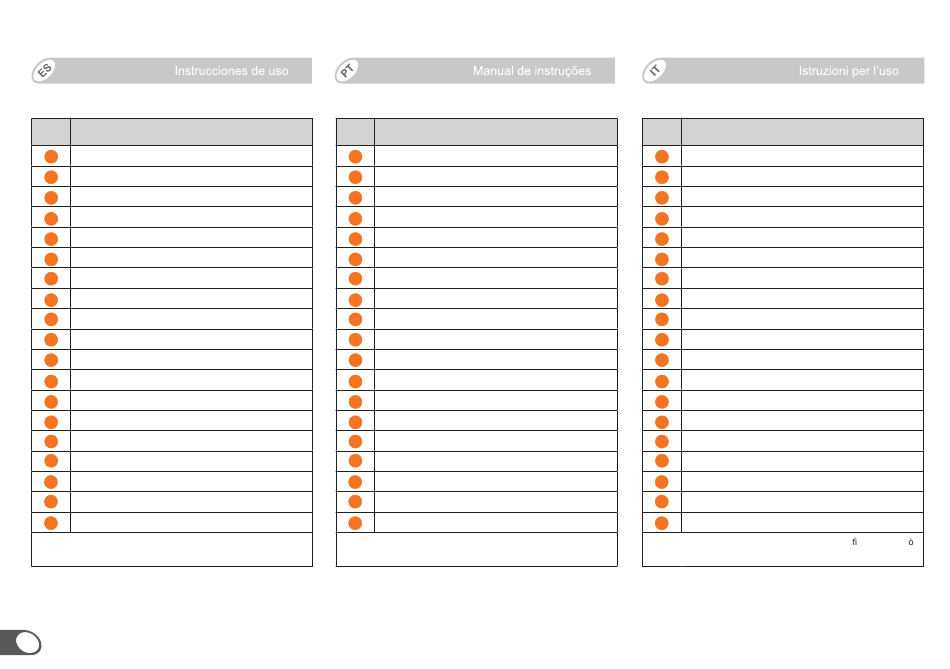Click the empty footer box under the Spanish table
The image size is (950, 669).
click(x=172, y=550)
